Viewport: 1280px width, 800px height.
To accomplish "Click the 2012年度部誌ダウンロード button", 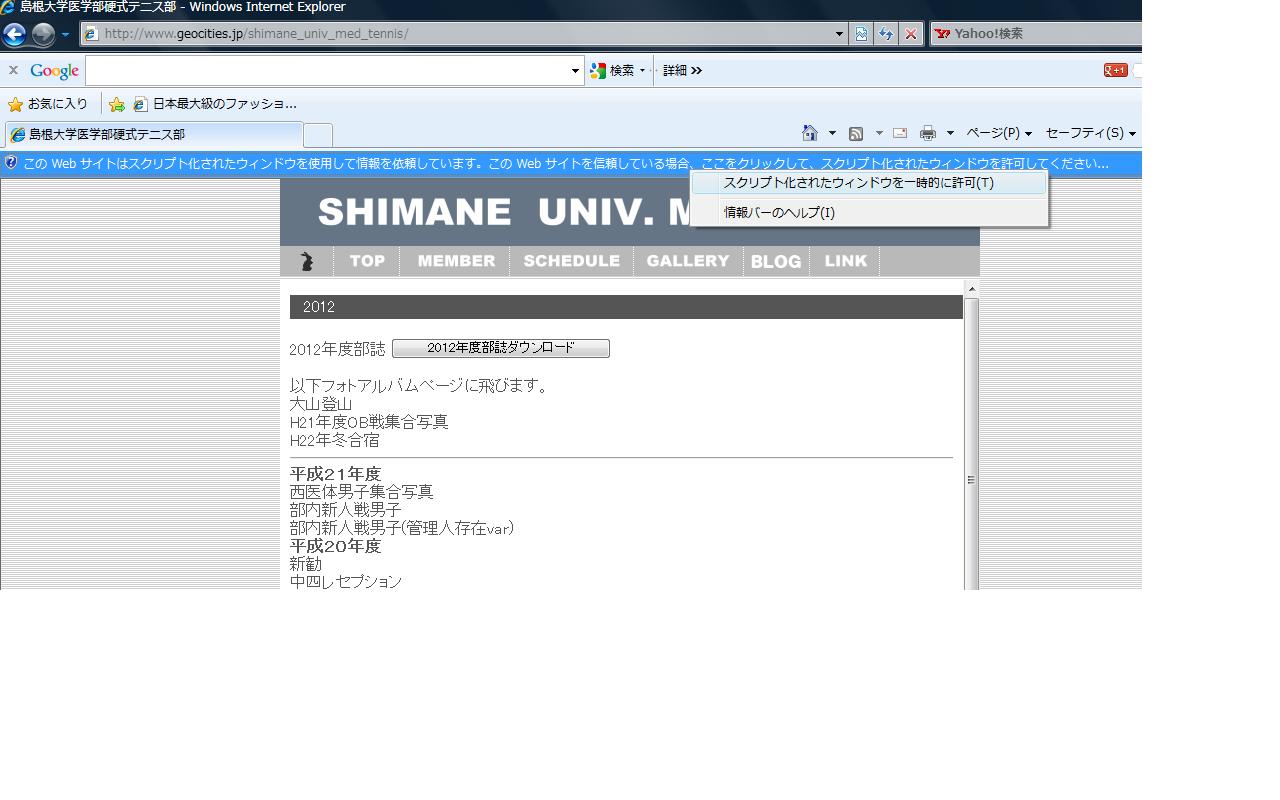I will pyautogui.click(x=501, y=348).
